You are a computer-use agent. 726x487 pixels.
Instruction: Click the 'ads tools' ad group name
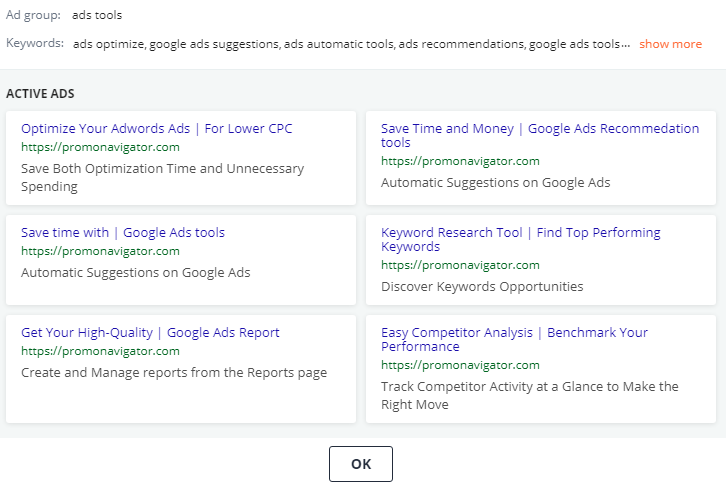coord(97,15)
